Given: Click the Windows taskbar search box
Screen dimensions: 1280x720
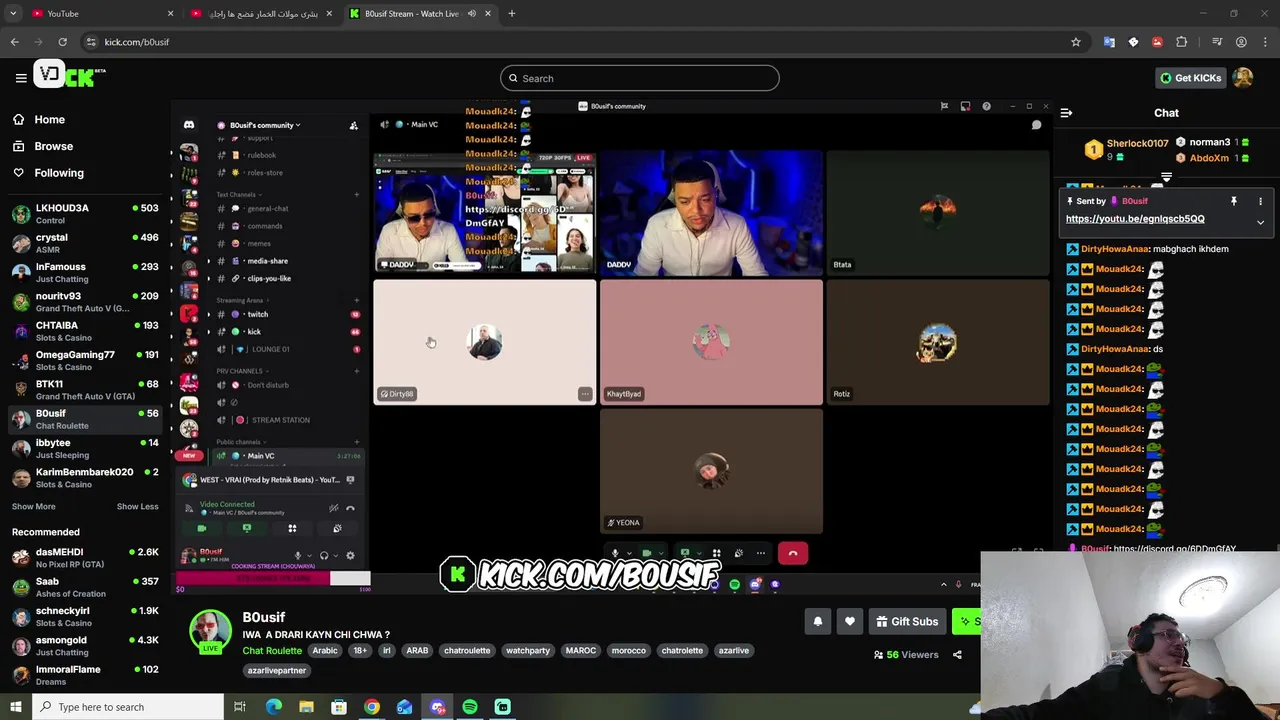Looking at the screenshot, I should click(x=128, y=707).
